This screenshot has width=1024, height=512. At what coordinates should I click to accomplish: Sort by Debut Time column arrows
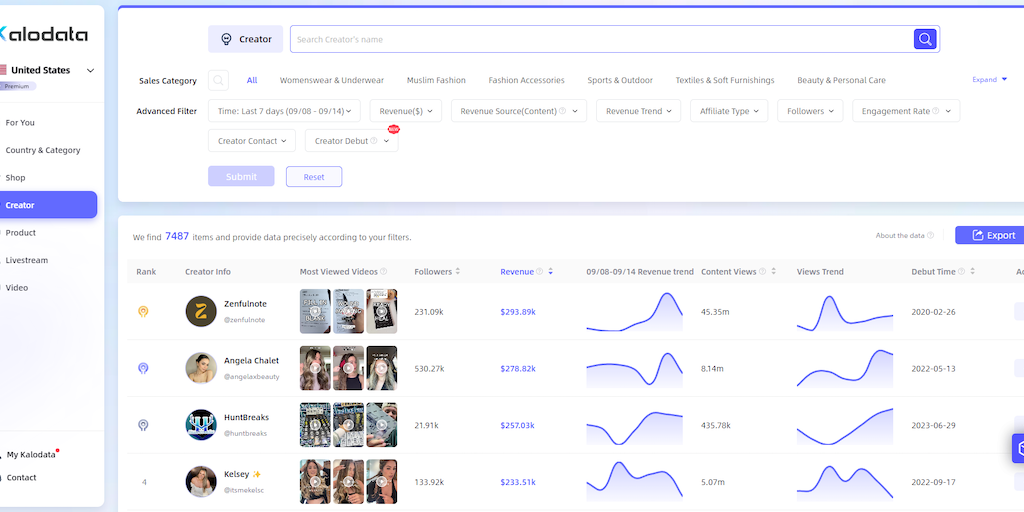[973, 272]
